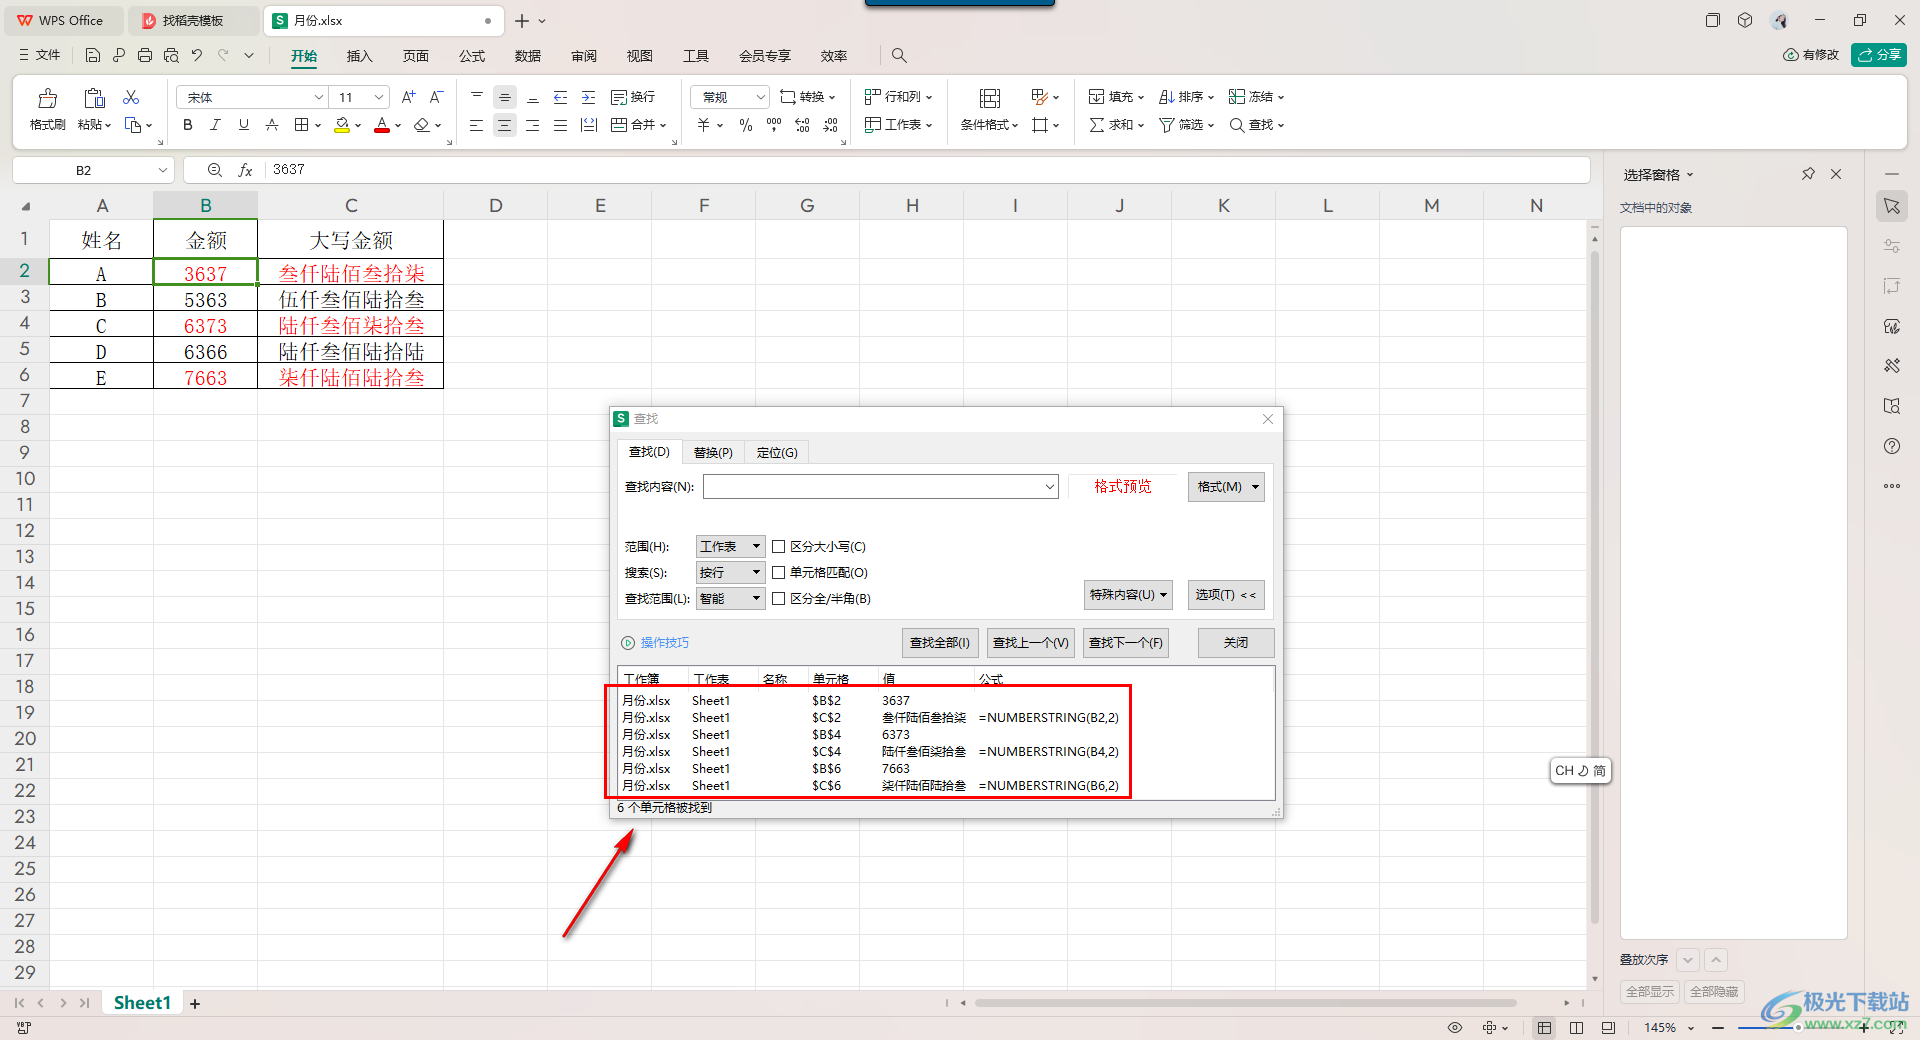Toggle Bold formatting
The height and width of the screenshot is (1040, 1920).
pyautogui.click(x=188, y=125)
